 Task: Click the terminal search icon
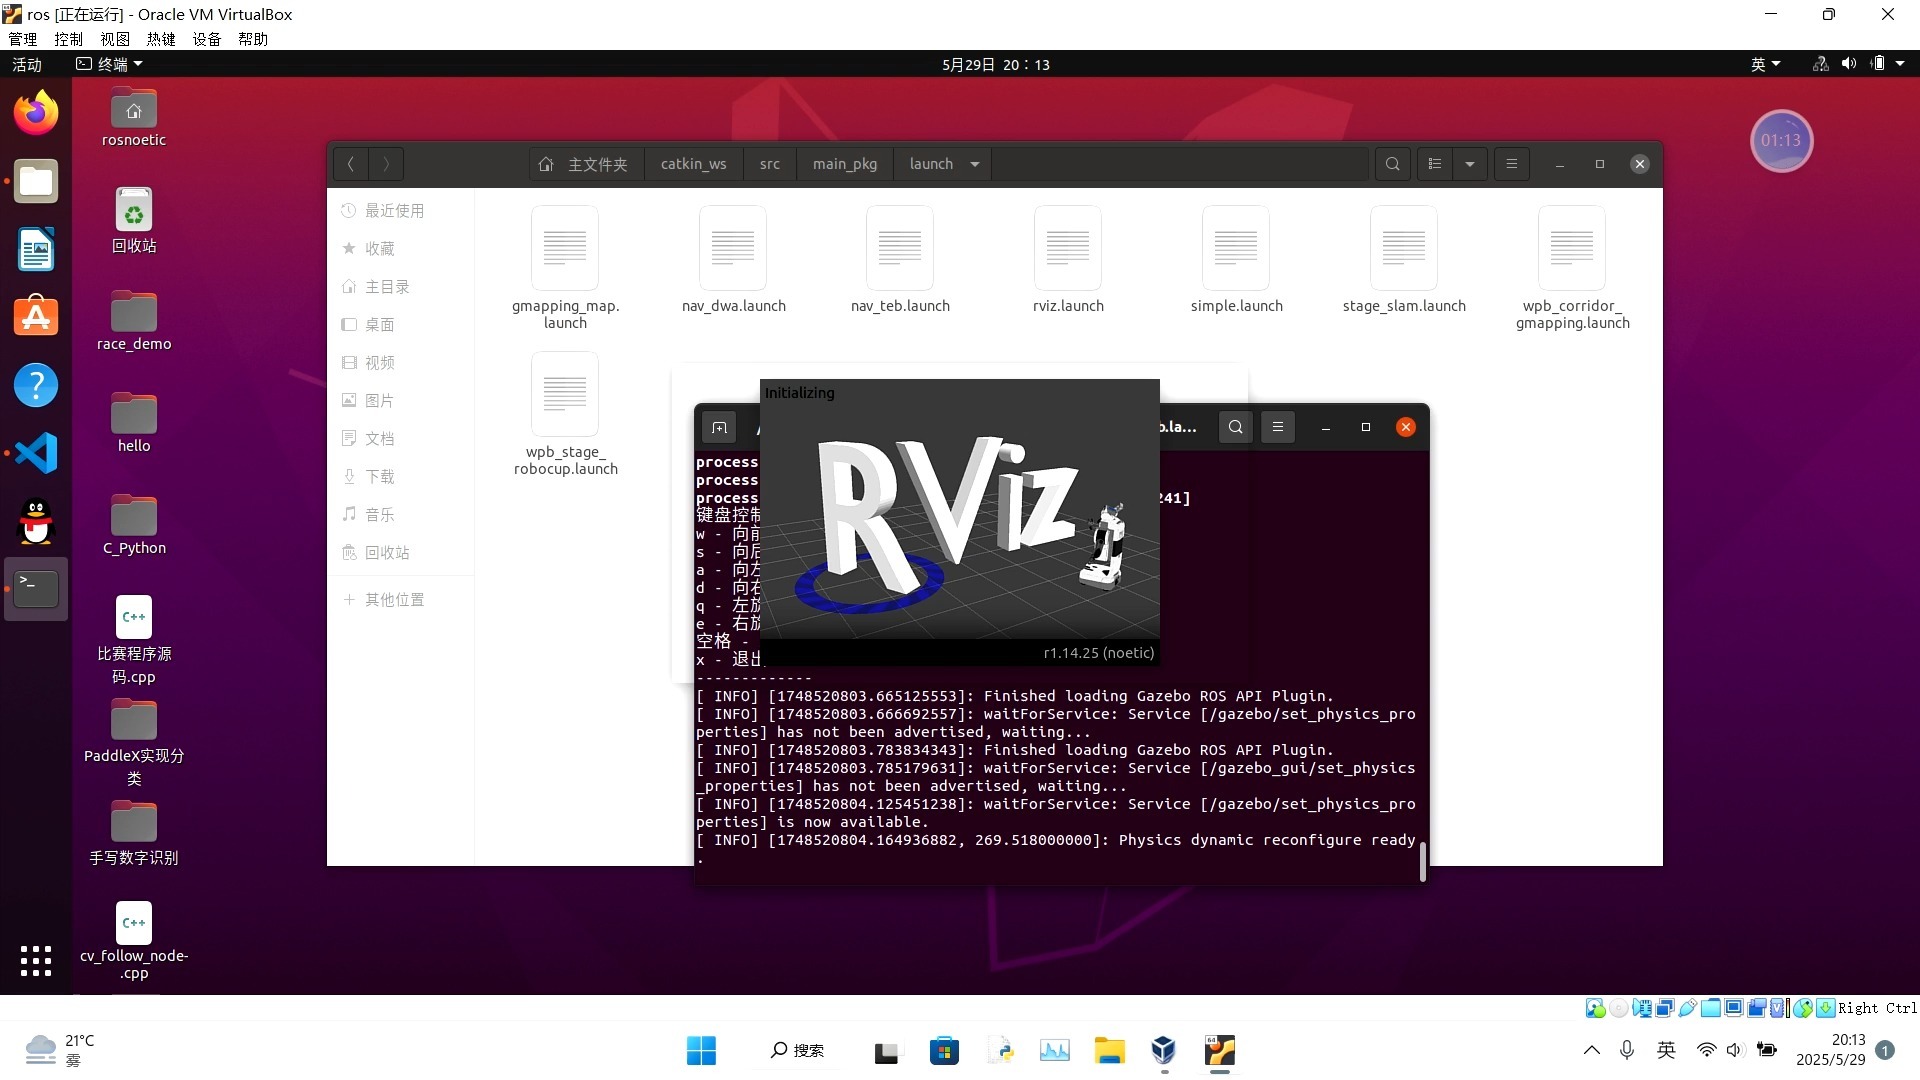pyautogui.click(x=1236, y=428)
